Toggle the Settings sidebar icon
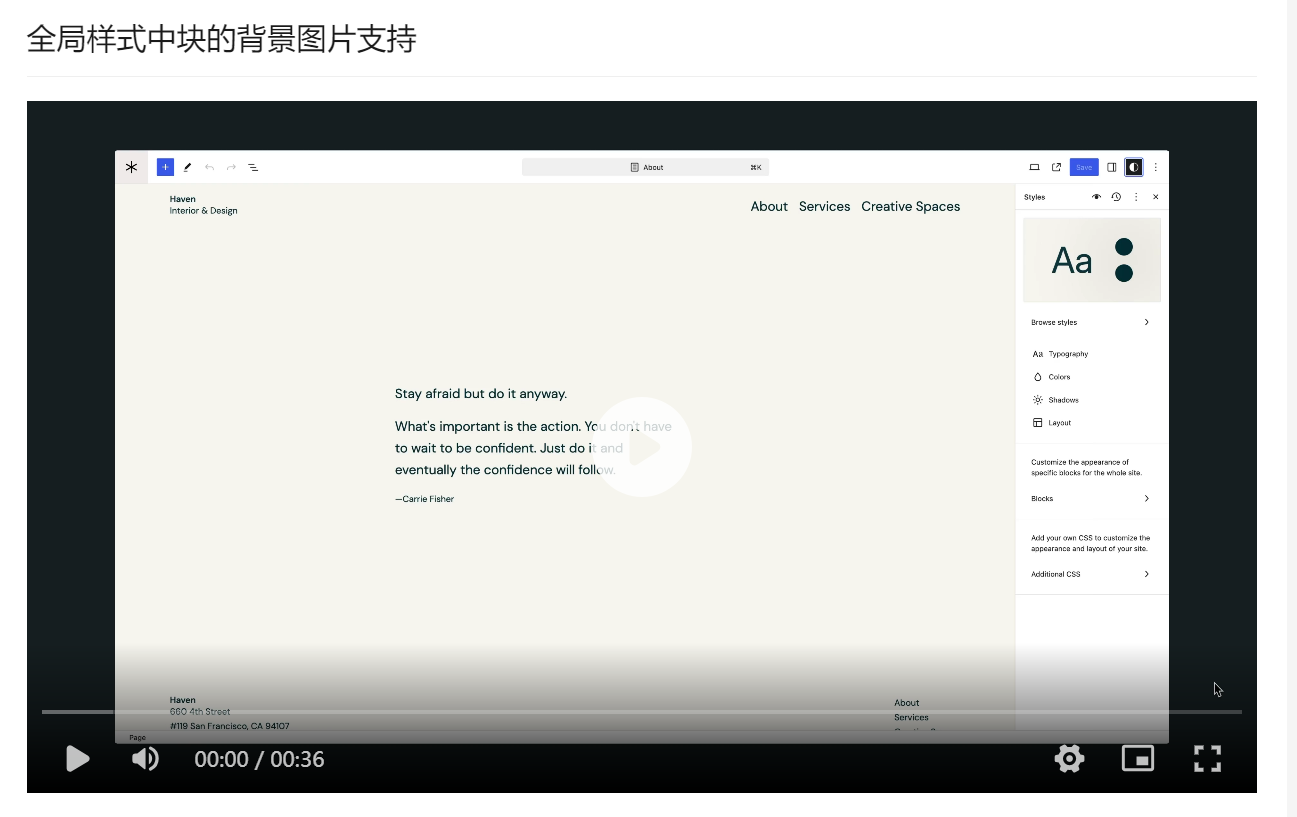1297x817 pixels. 1112,167
